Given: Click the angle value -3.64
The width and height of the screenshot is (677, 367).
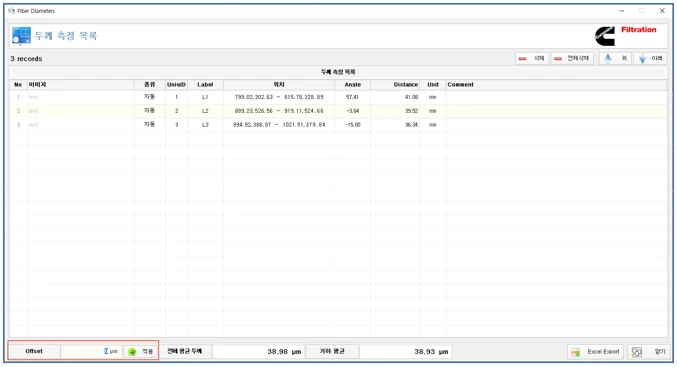Looking at the screenshot, I should point(352,111).
